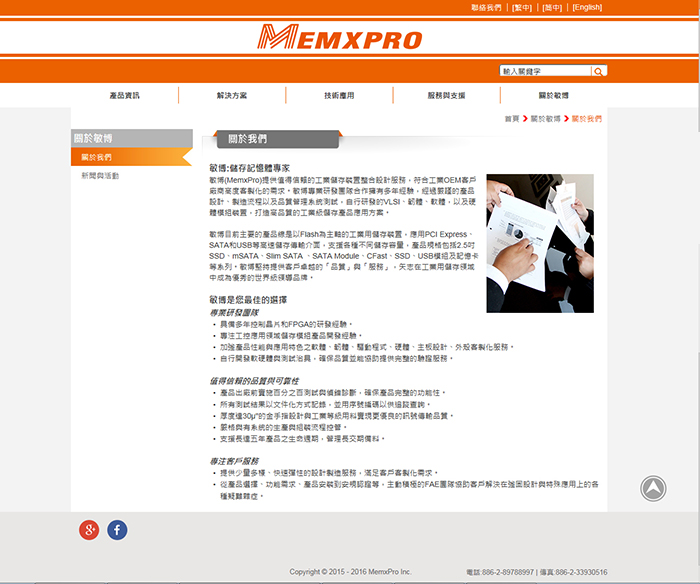Click the 專業研發團隊 subheading

[x=234, y=313]
